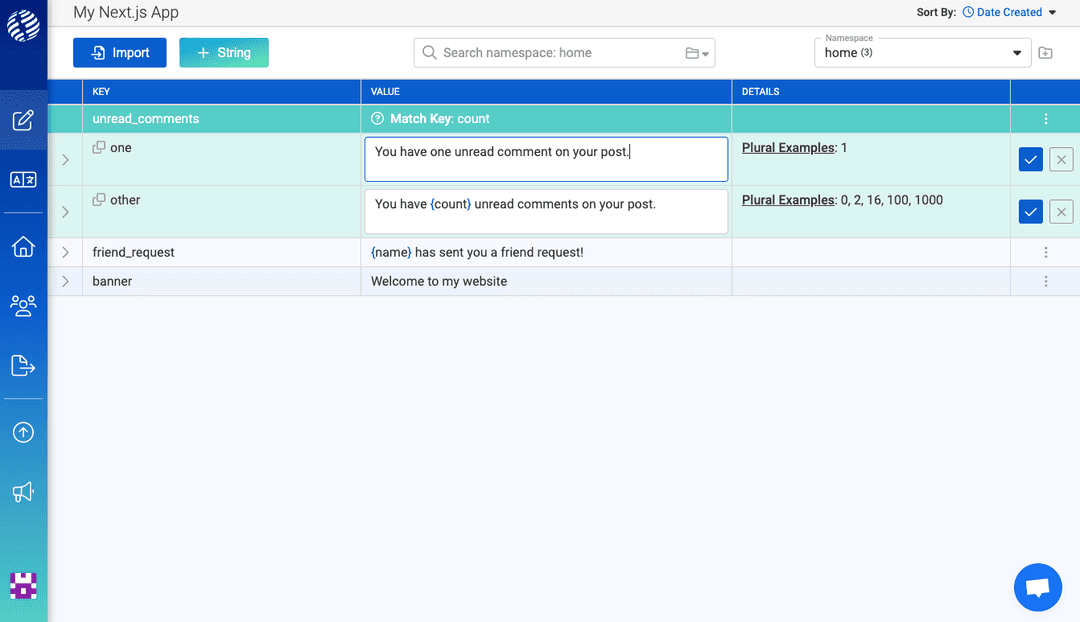This screenshot has height=622, width=1080.
Task: Open the team members icon in sidebar
Action: [23, 306]
